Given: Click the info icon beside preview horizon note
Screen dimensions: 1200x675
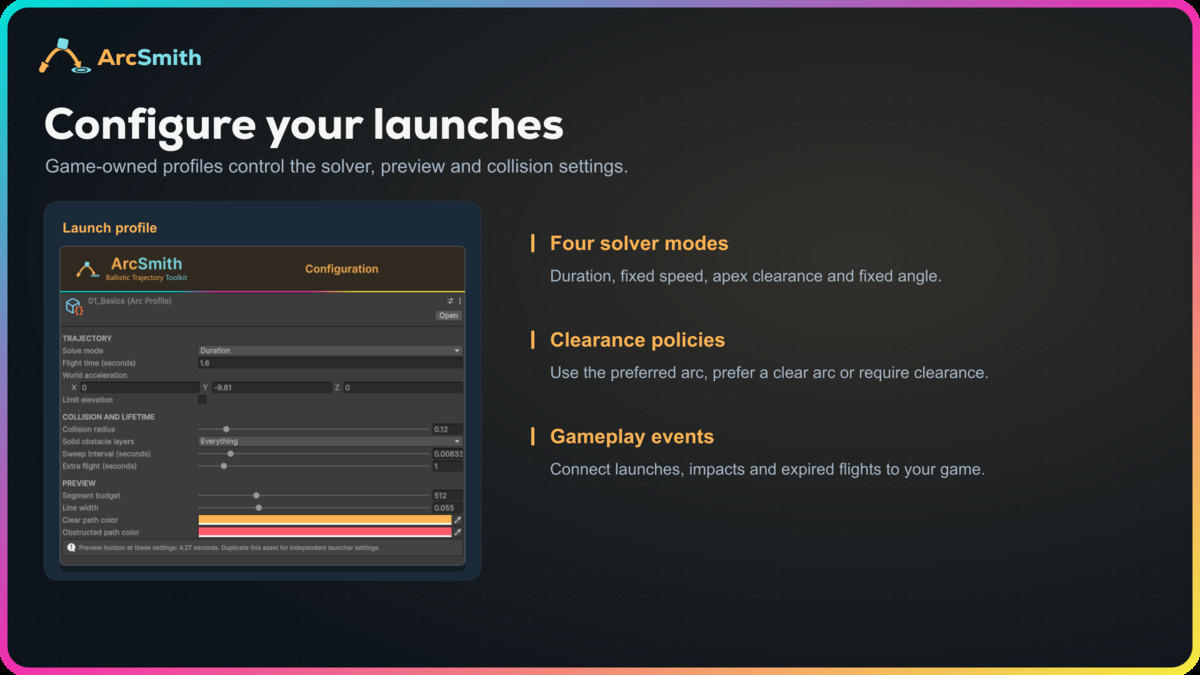Looking at the screenshot, I should [71, 548].
